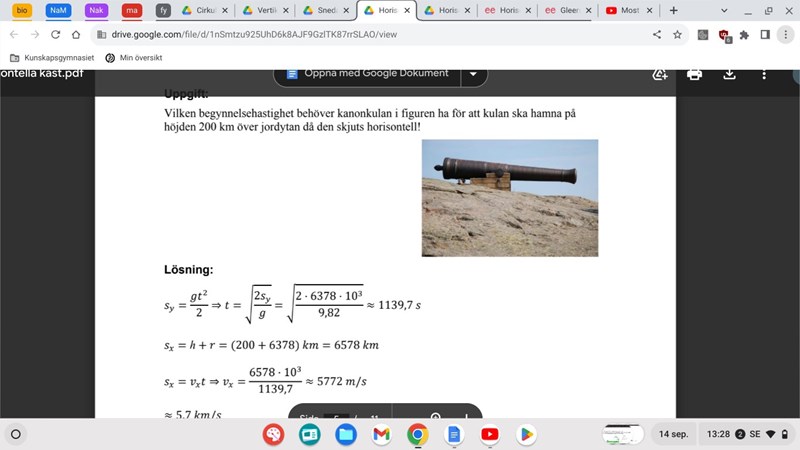The height and width of the screenshot is (450, 800).
Task: Expand the 'NaM' tab group
Action: pos(59,10)
